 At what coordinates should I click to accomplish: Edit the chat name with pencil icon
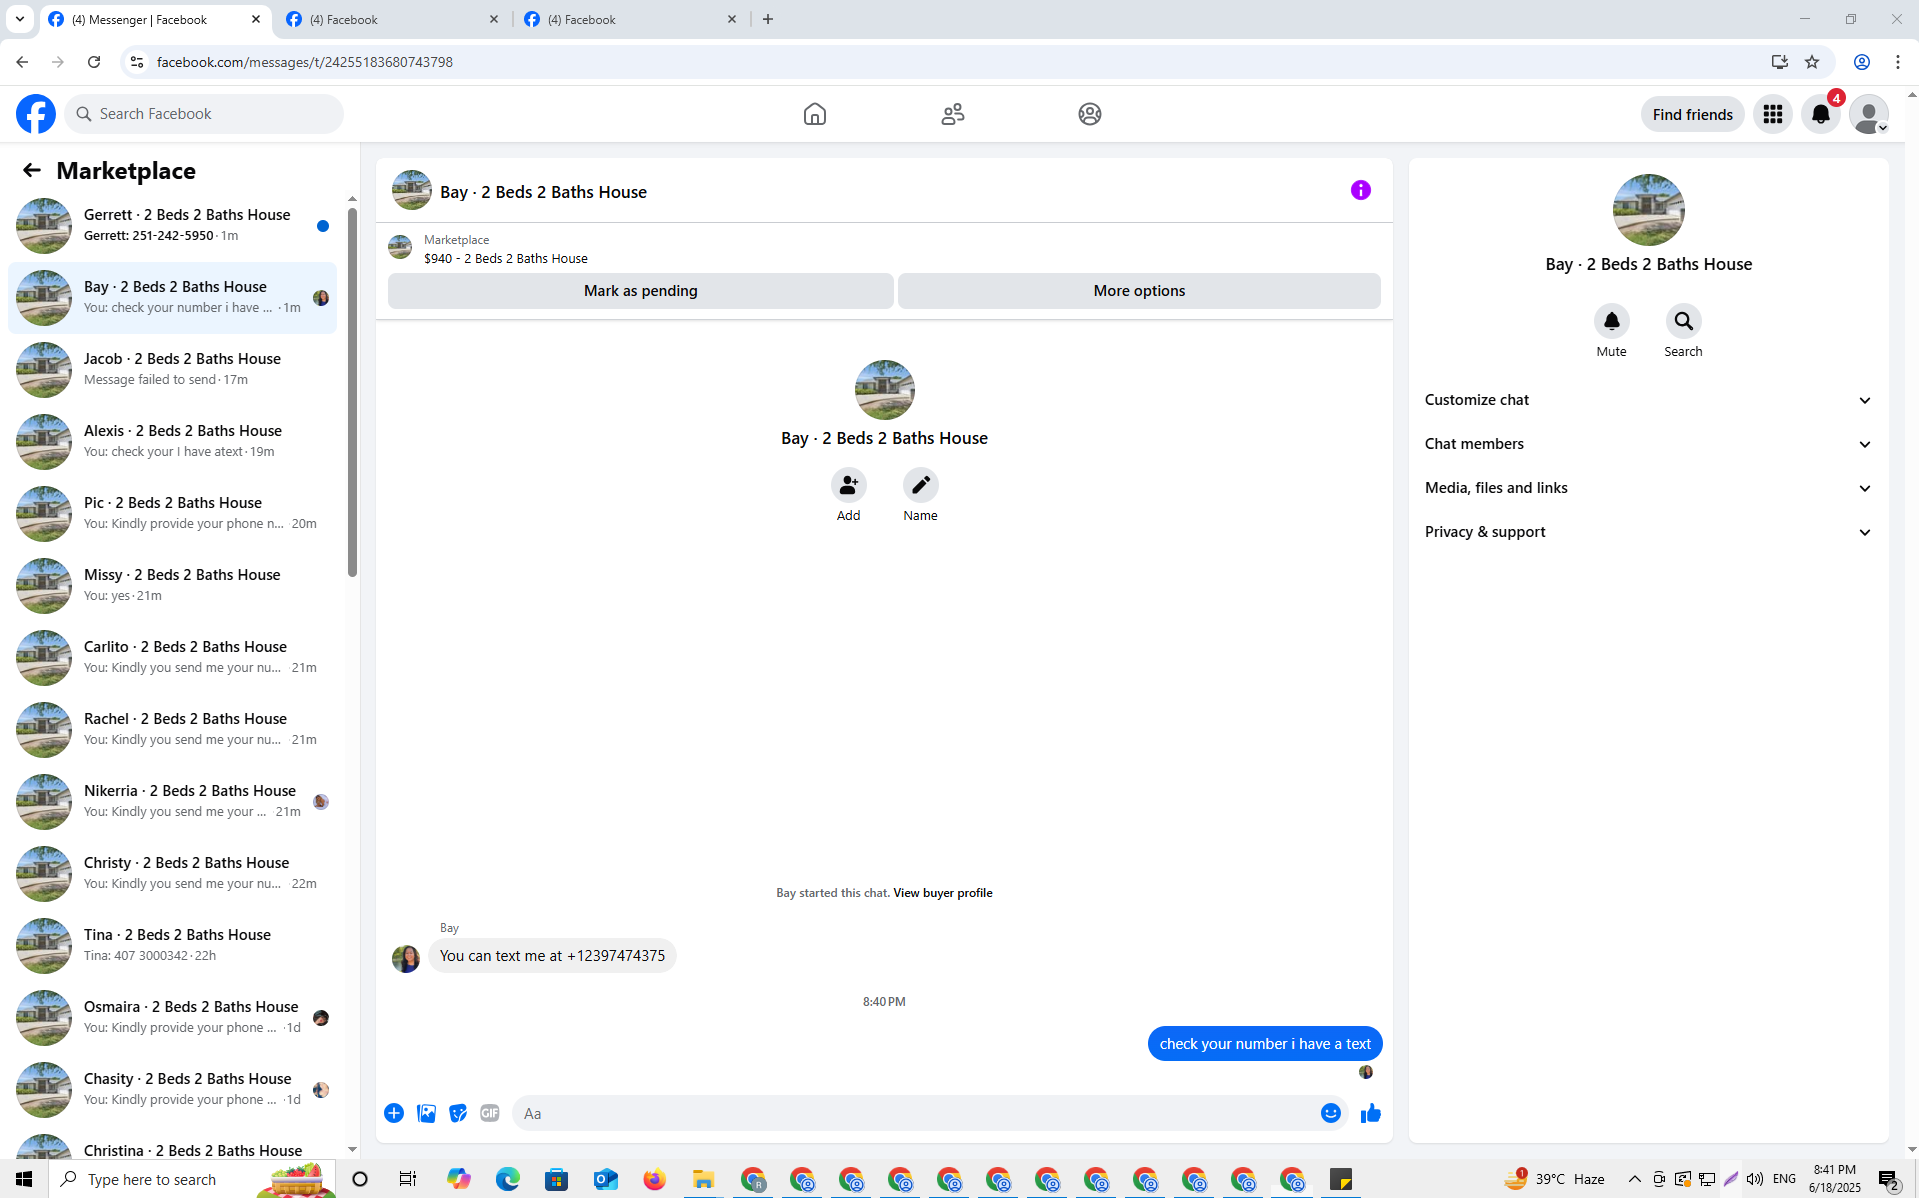click(x=920, y=485)
